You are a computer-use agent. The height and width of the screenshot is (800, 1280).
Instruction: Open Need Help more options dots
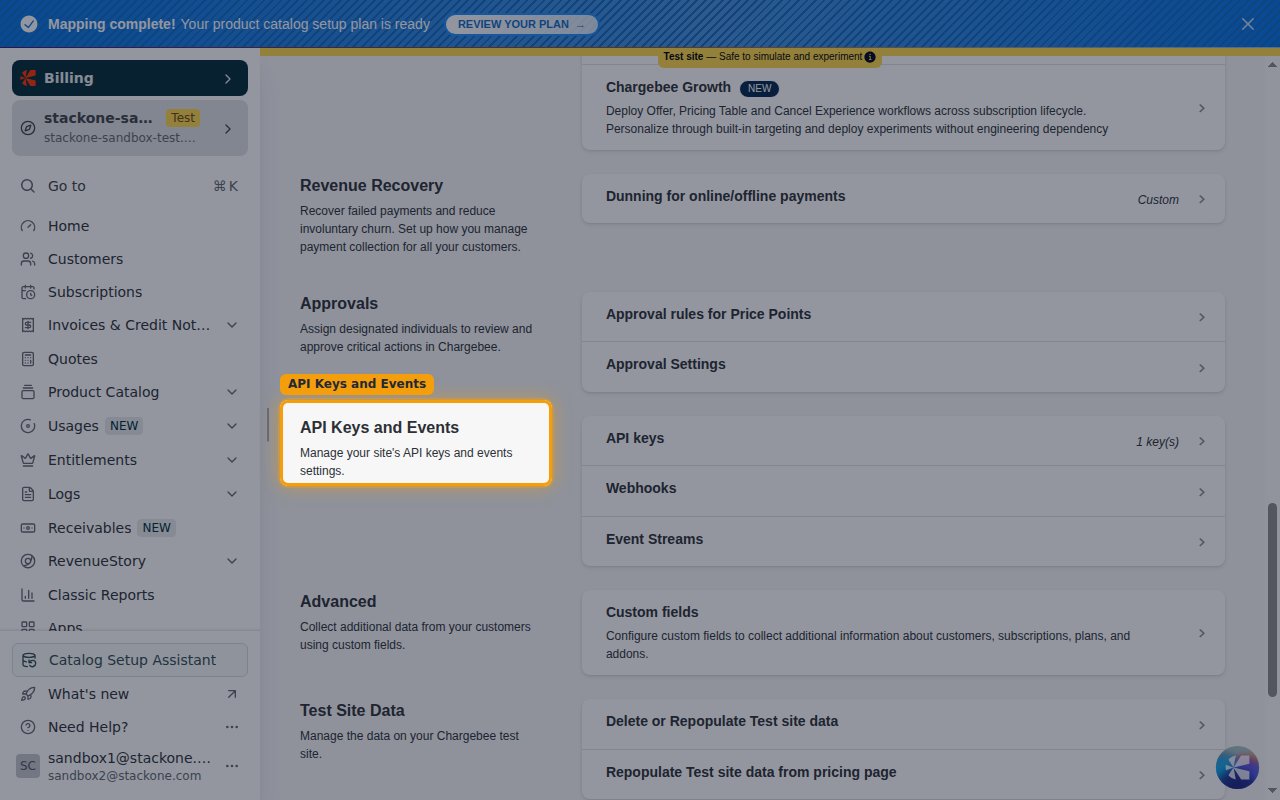[x=232, y=727]
